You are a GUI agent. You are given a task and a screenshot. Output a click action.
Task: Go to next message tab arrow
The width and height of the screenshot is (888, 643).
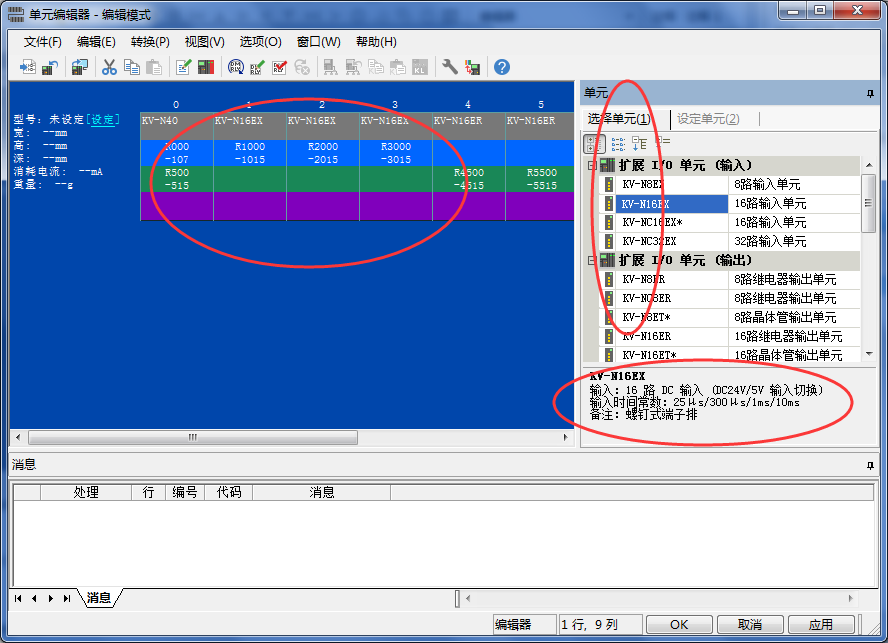coord(51,598)
